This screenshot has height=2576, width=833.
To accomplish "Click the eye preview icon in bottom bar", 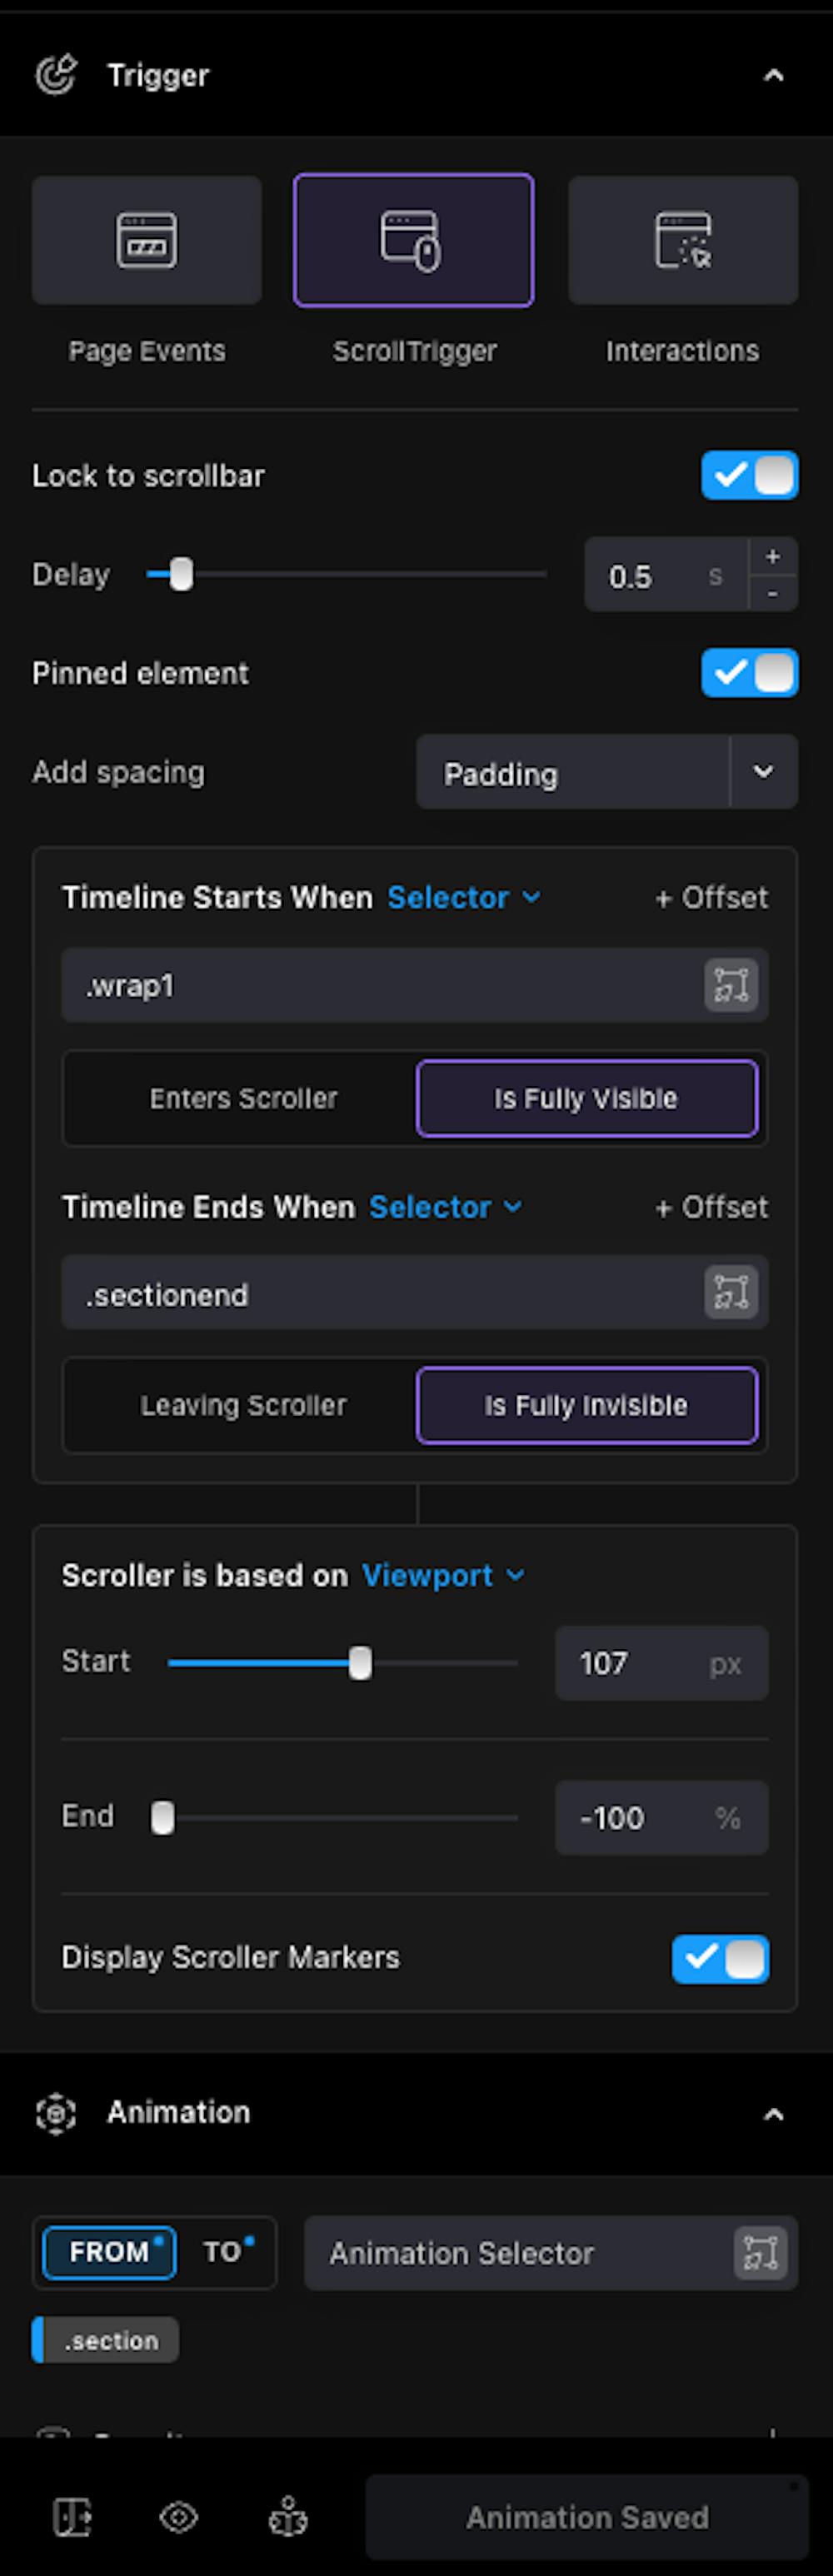I will 179,2517.
